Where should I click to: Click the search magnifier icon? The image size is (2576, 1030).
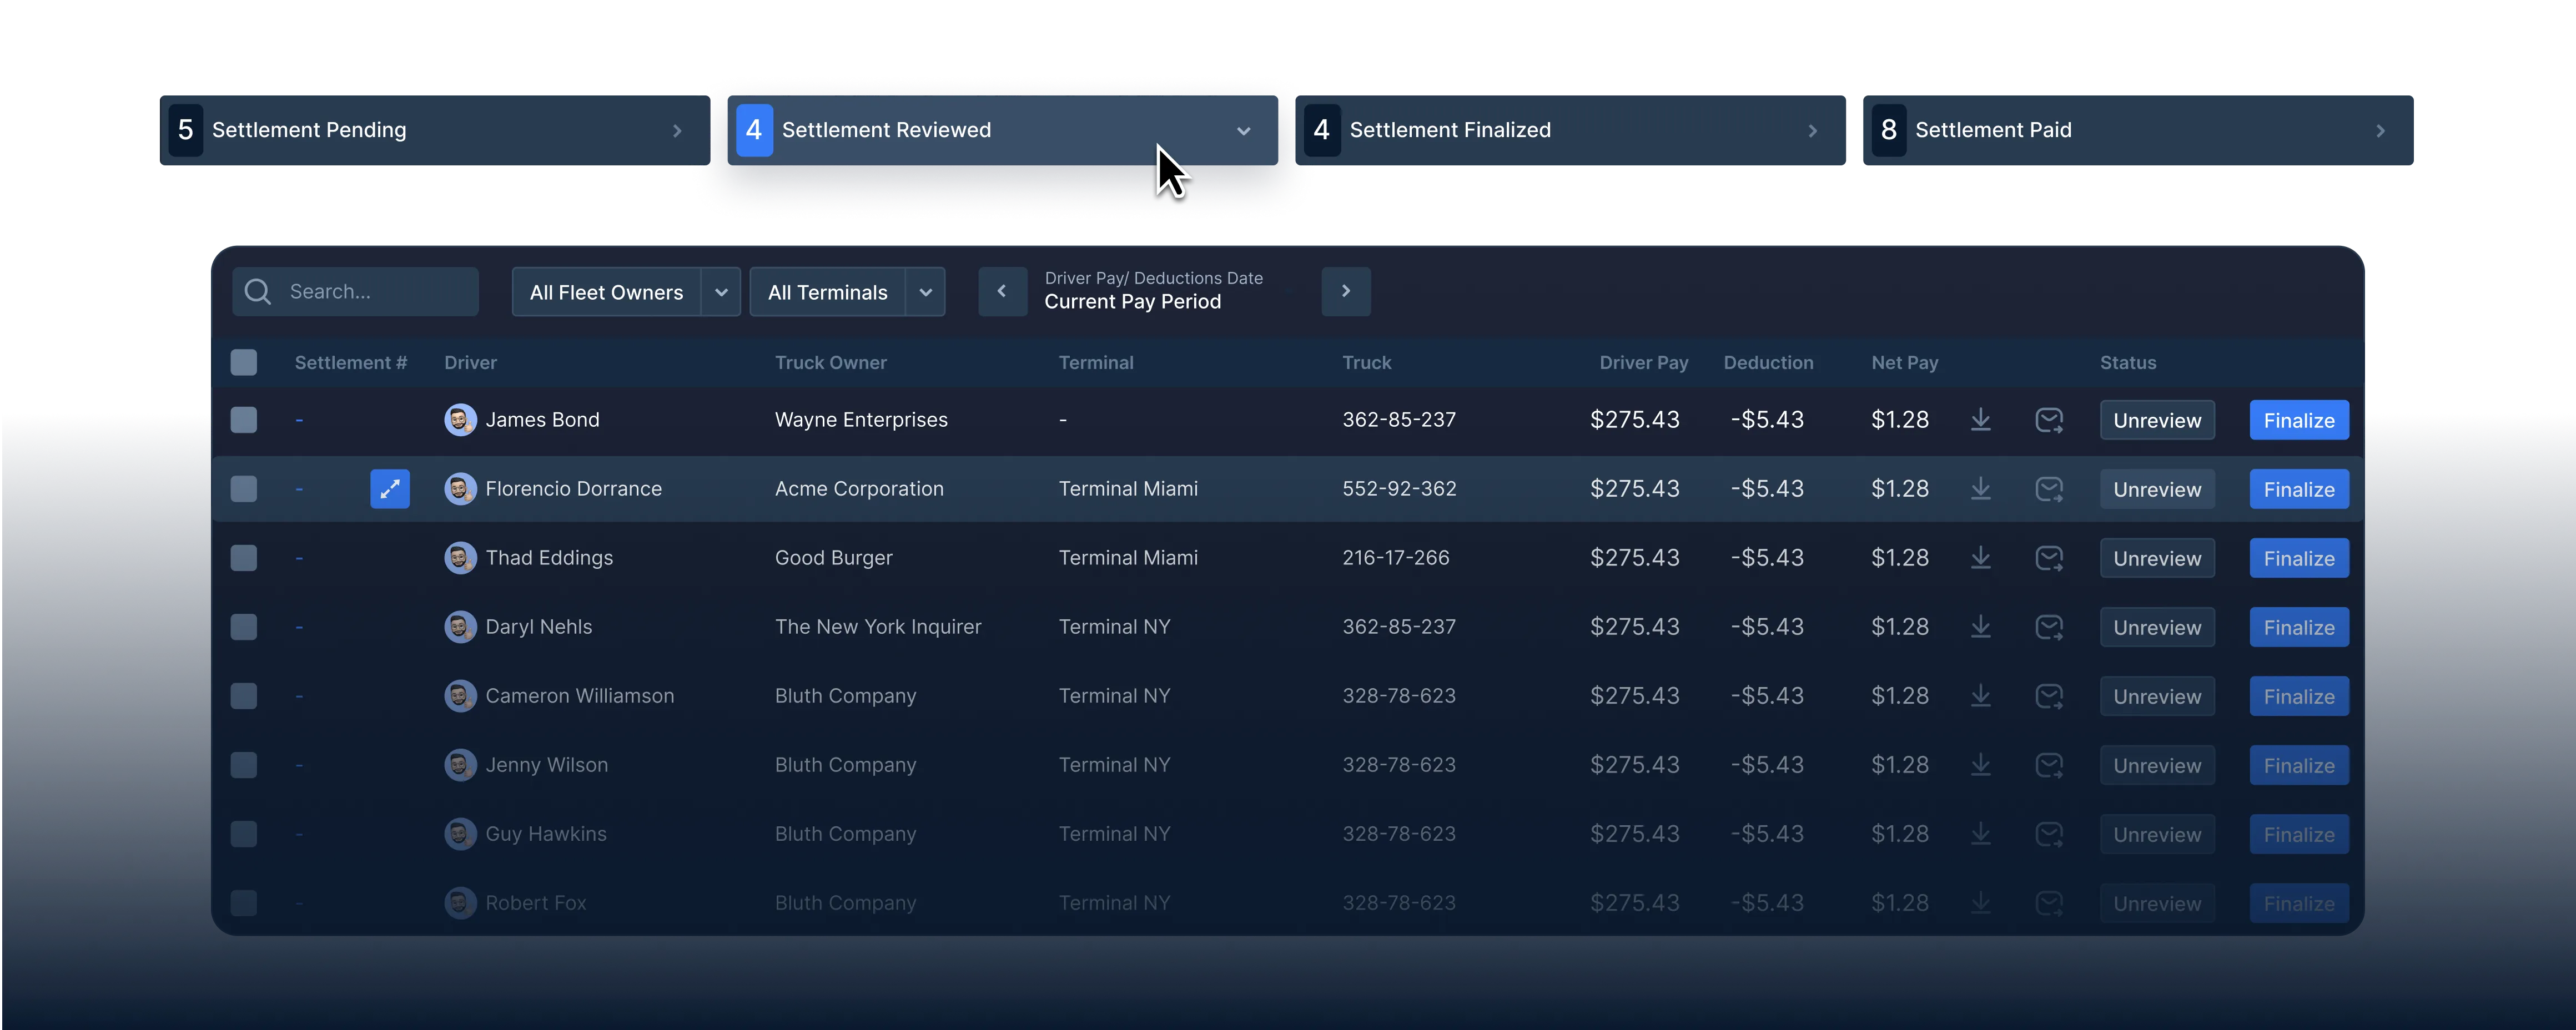click(258, 292)
